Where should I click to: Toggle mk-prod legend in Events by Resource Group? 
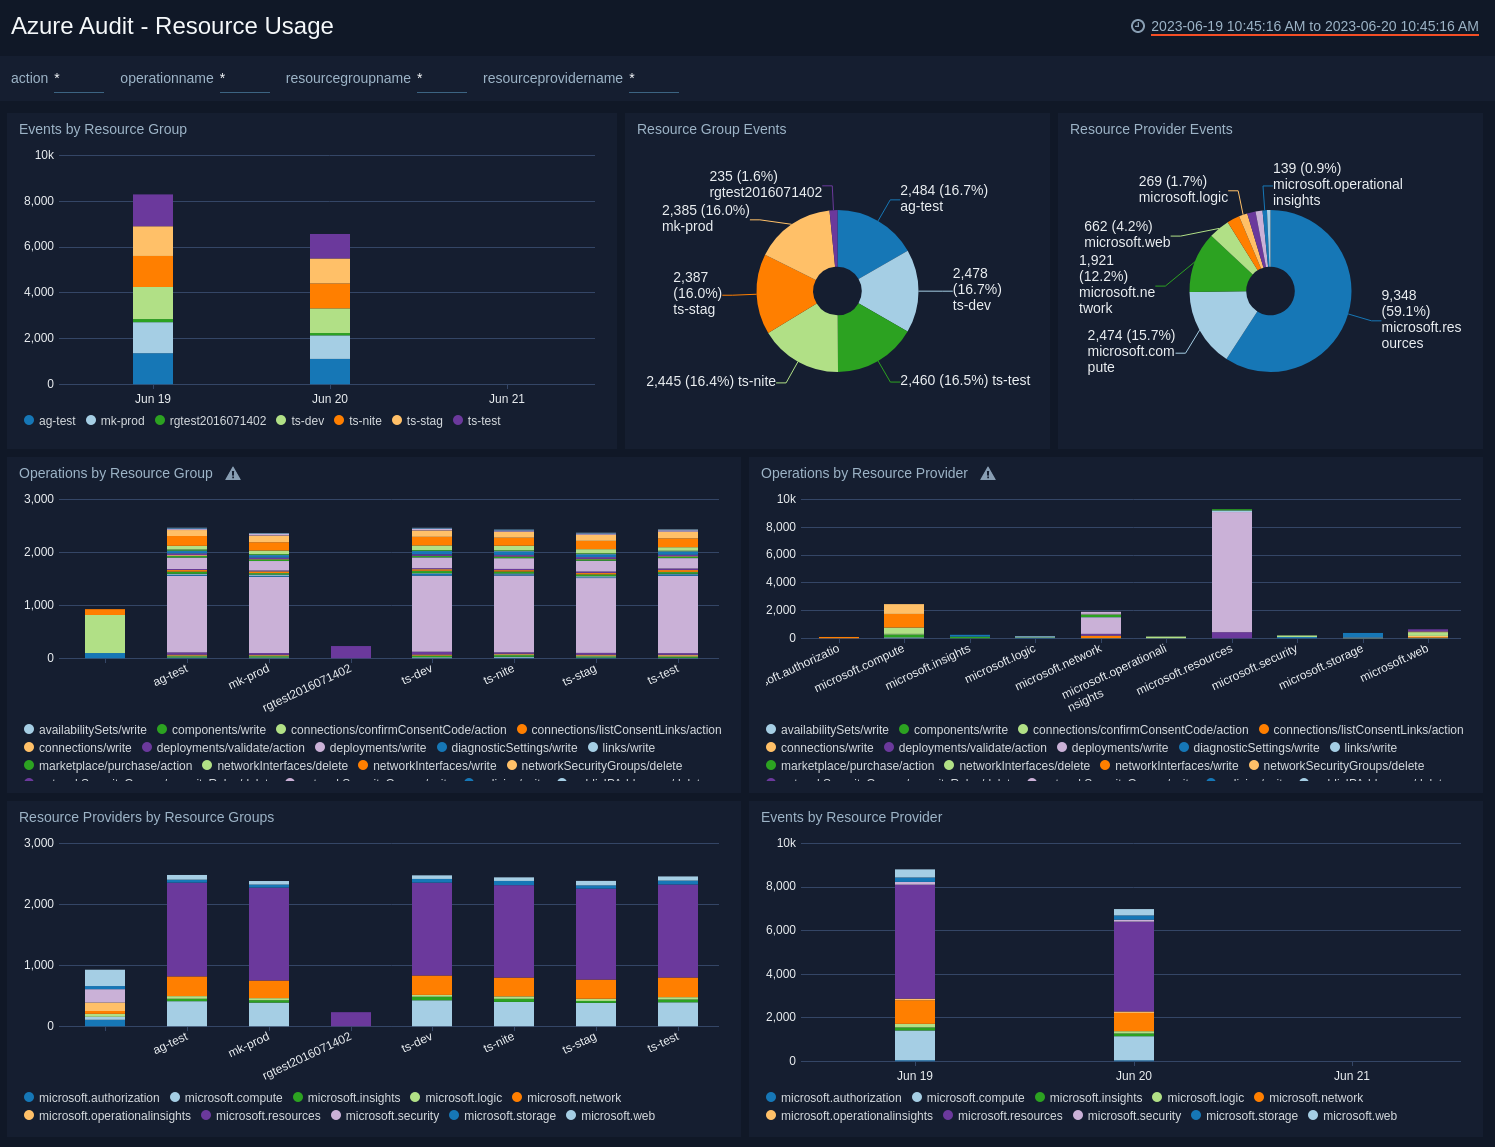(x=115, y=421)
